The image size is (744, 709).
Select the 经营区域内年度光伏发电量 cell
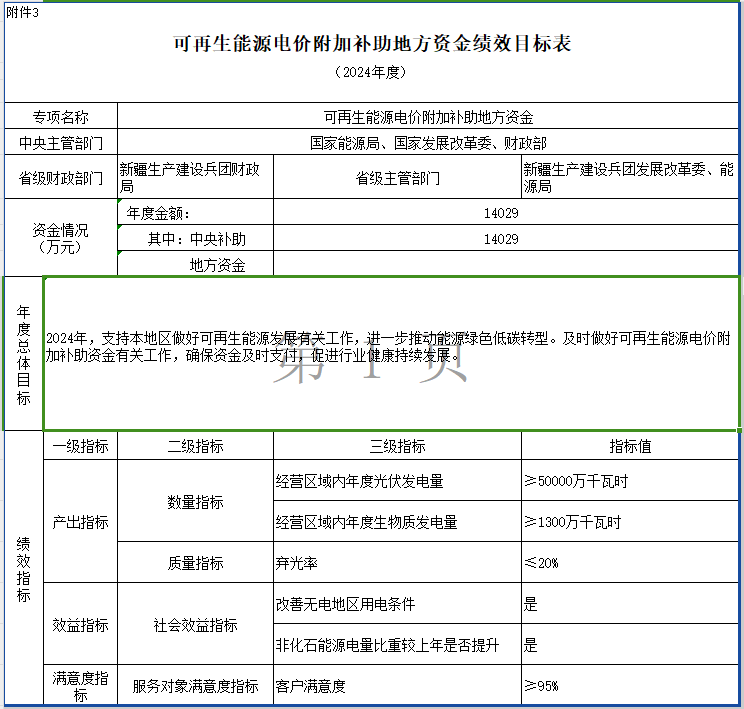(397, 481)
